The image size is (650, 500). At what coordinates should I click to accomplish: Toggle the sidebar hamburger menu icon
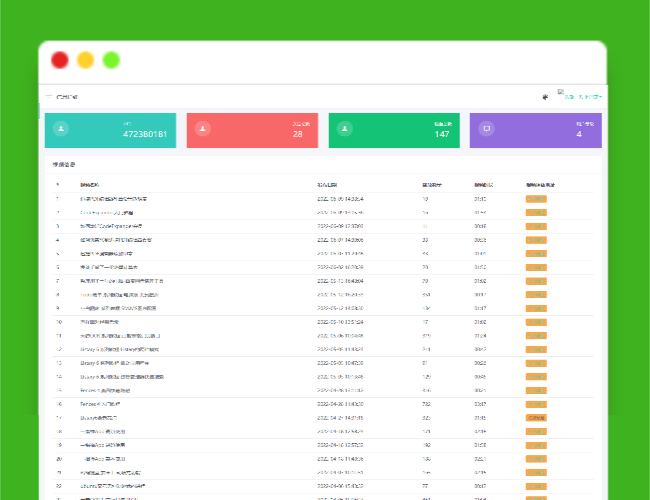pyautogui.click(x=48, y=96)
